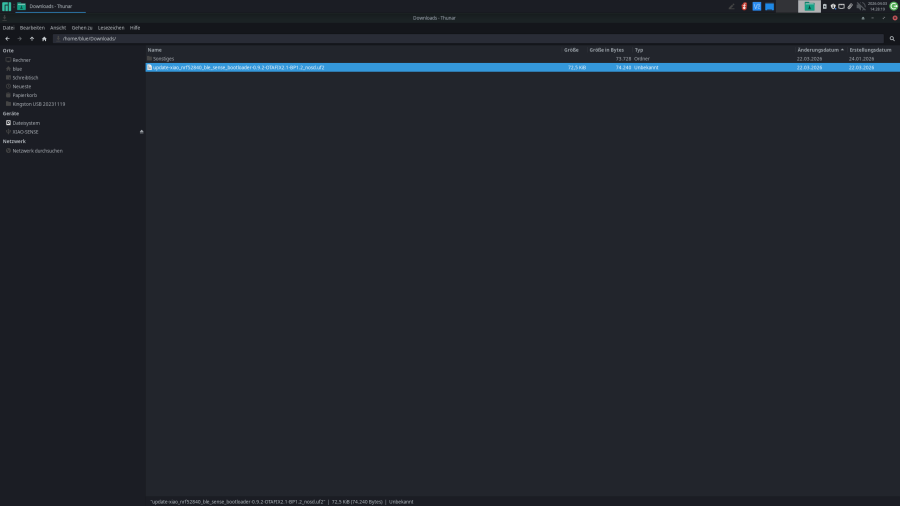The image size is (900, 506).
Task: Select Kingston USB 20231119 in the sidebar
Action: [x=38, y=104]
